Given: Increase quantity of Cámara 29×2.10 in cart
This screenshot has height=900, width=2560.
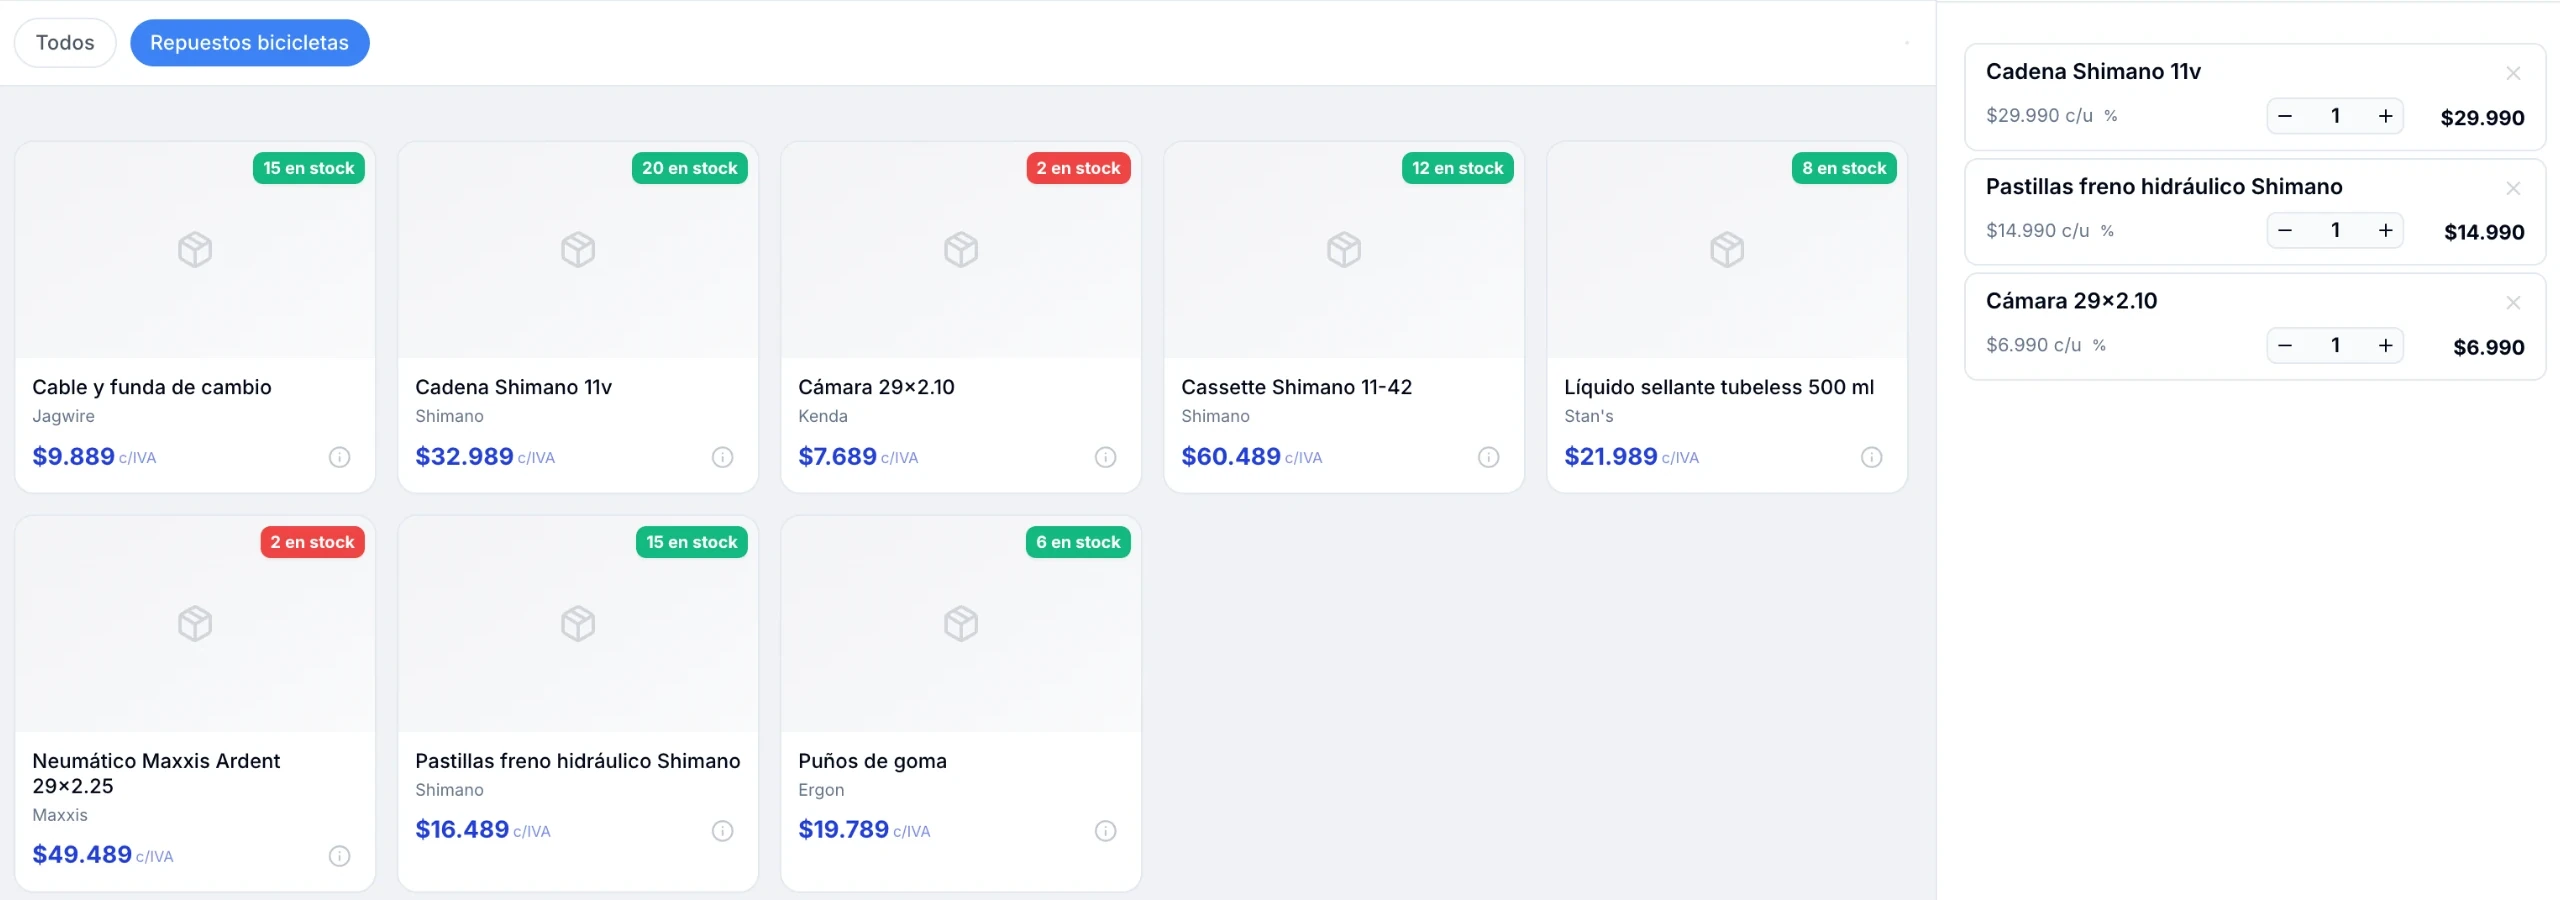Looking at the screenshot, I should (x=2386, y=345).
